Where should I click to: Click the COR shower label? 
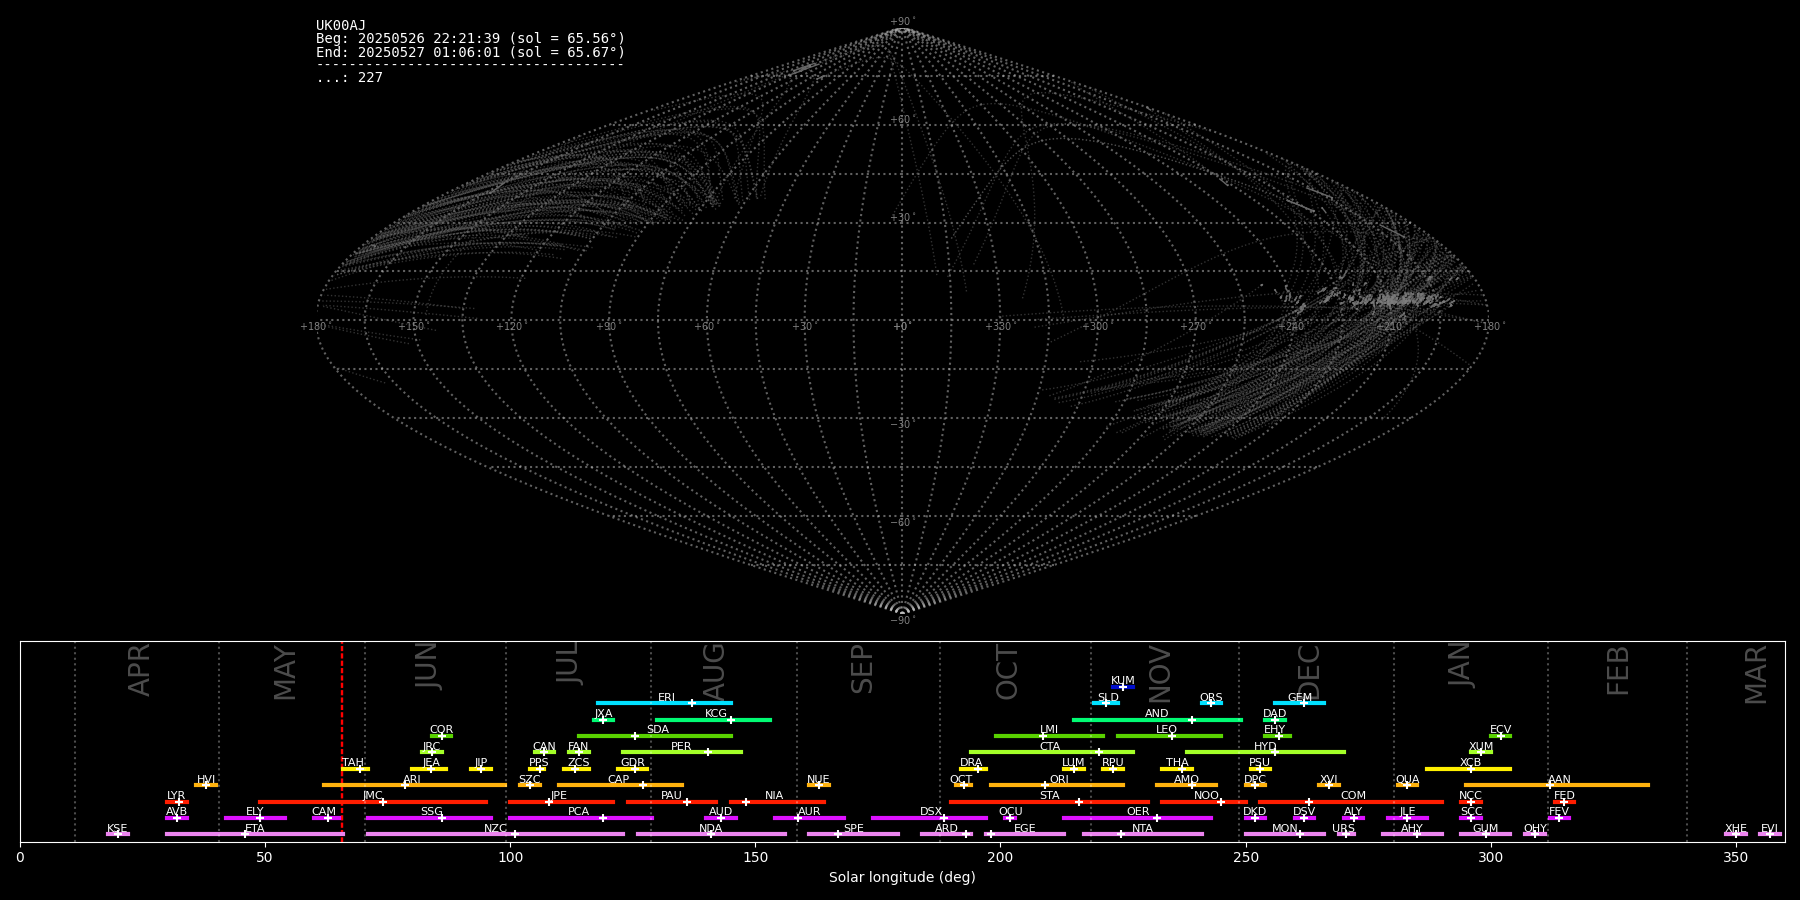click(x=442, y=730)
